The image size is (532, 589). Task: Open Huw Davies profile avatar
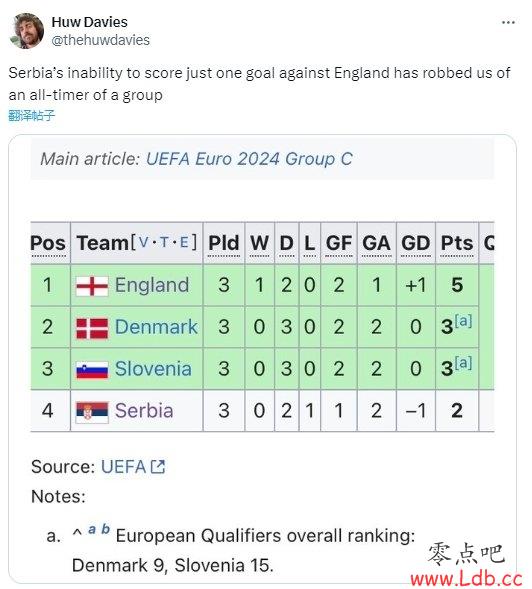coord(26,31)
